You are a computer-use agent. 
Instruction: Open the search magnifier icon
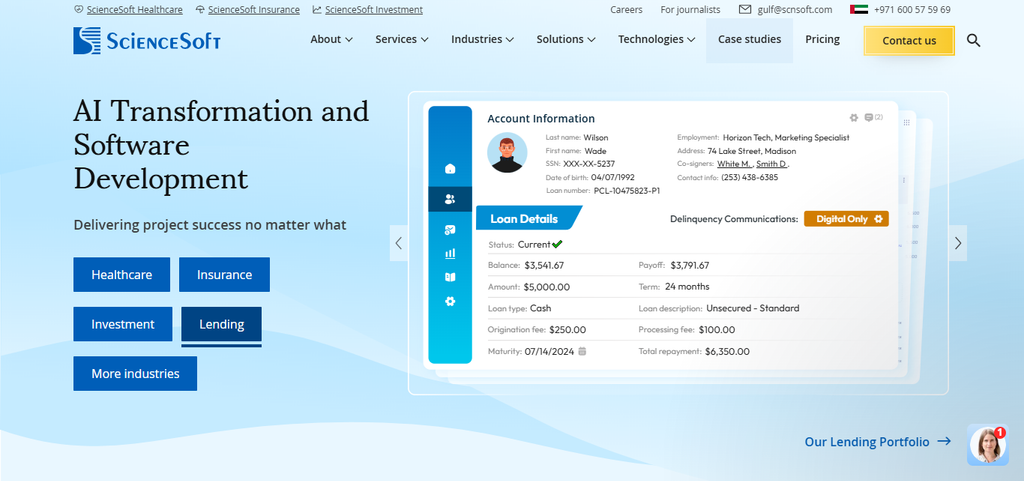coord(973,40)
